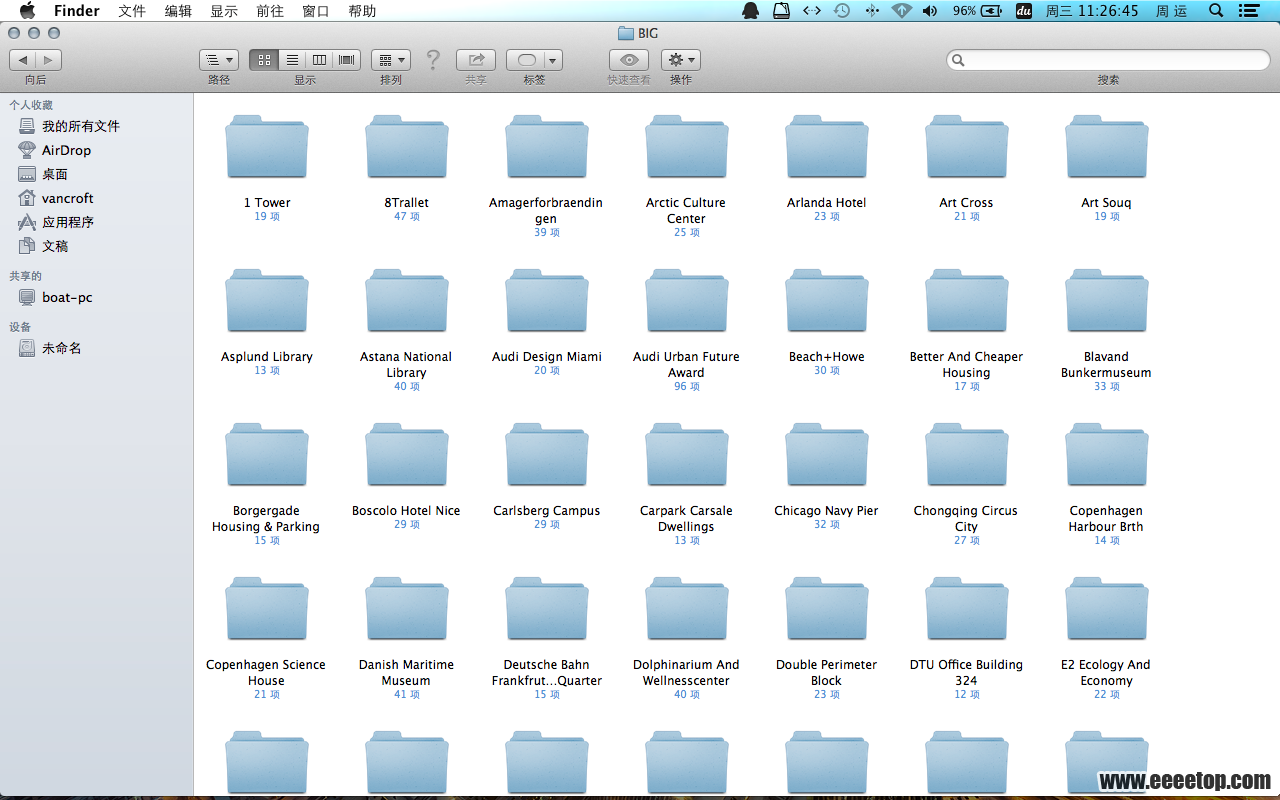Screen dimensions: 1280x800
Task: Go back with the left arrow button
Action: pyautogui.click(x=22, y=60)
